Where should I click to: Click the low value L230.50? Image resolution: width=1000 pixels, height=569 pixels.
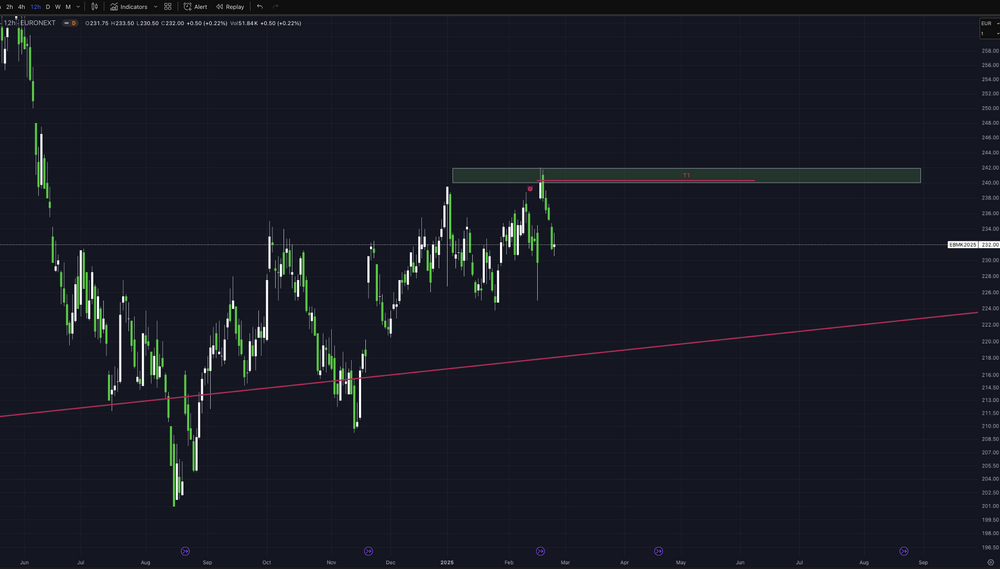(147, 23)
